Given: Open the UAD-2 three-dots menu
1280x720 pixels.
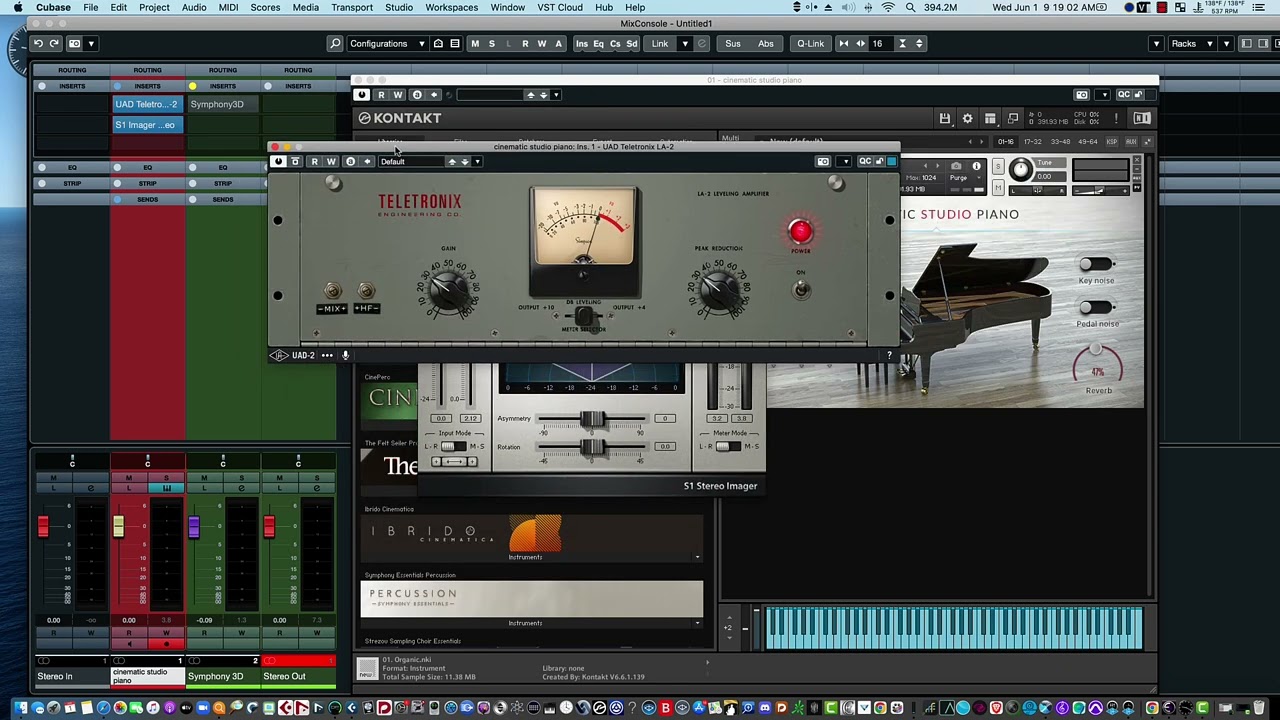Looking at the screenshot, I should [x=327, y=355].
